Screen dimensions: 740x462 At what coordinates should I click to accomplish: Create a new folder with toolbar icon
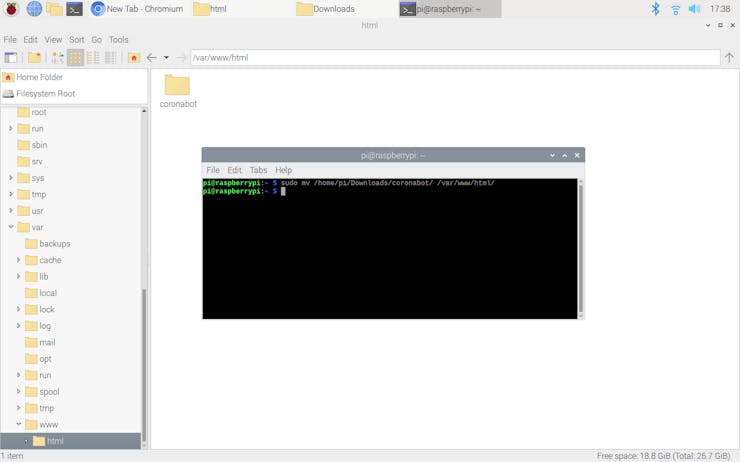34,58
